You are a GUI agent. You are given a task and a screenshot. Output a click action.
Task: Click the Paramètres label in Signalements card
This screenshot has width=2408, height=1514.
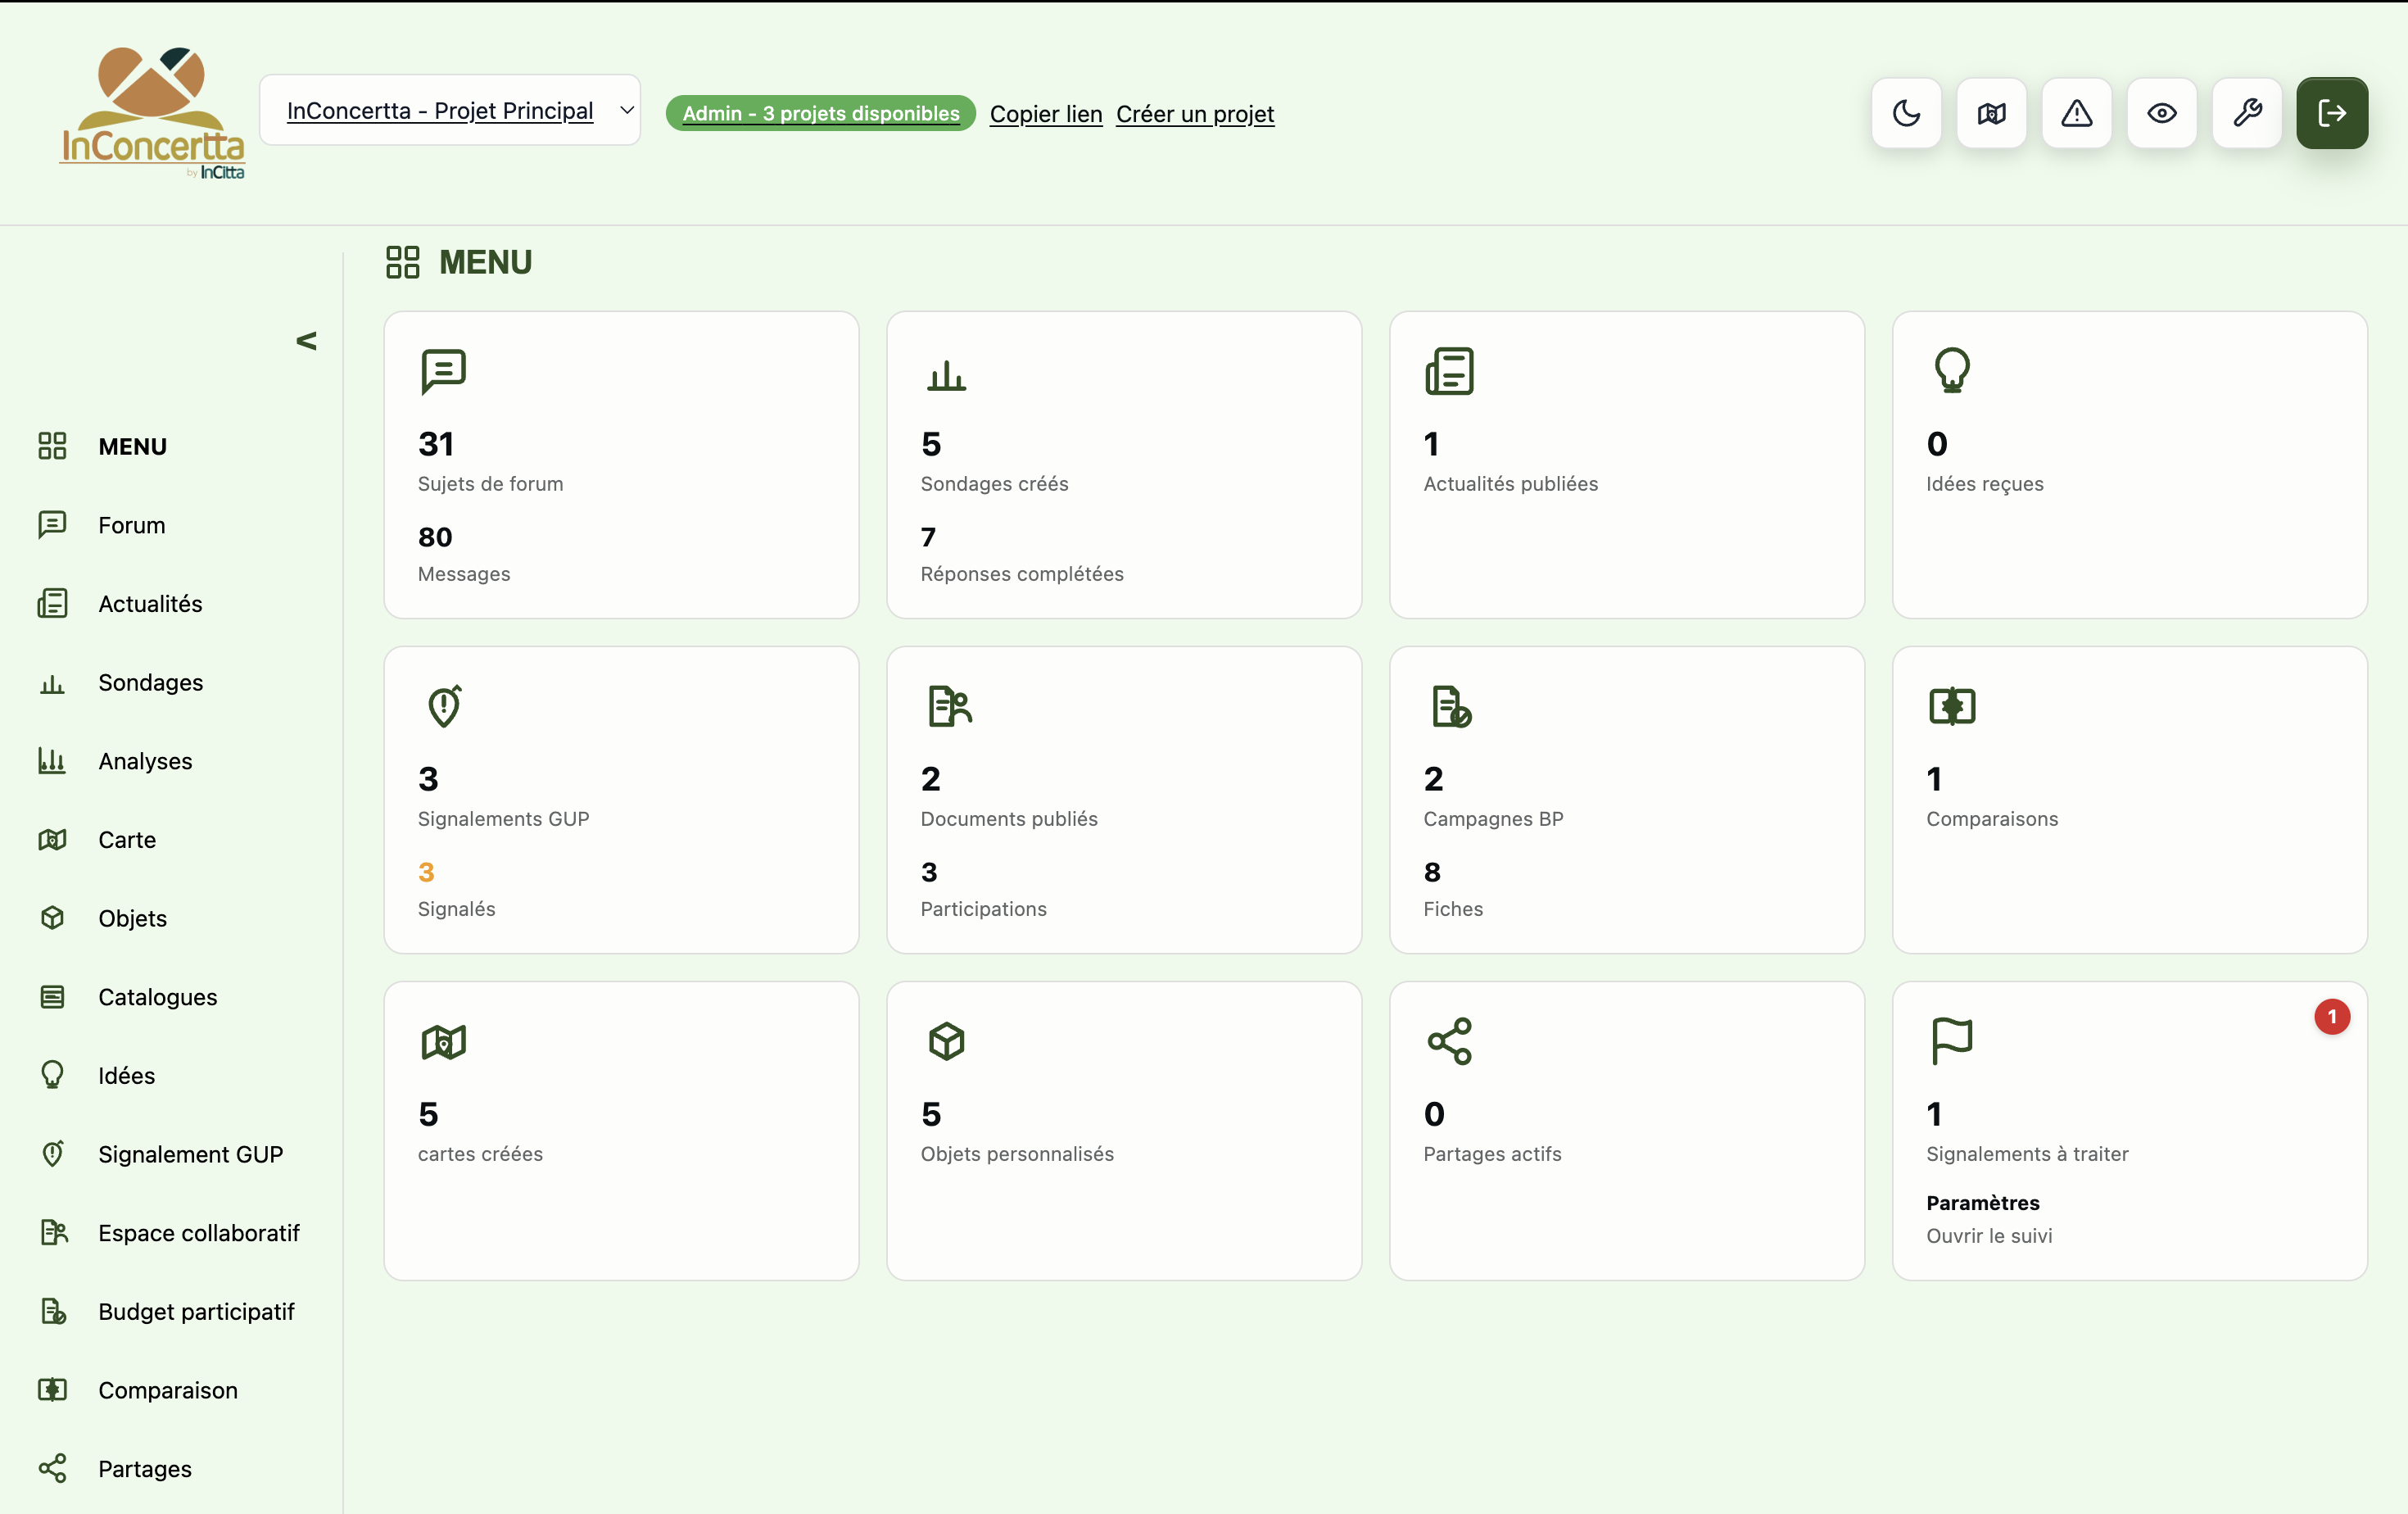click(1983, 1203)
